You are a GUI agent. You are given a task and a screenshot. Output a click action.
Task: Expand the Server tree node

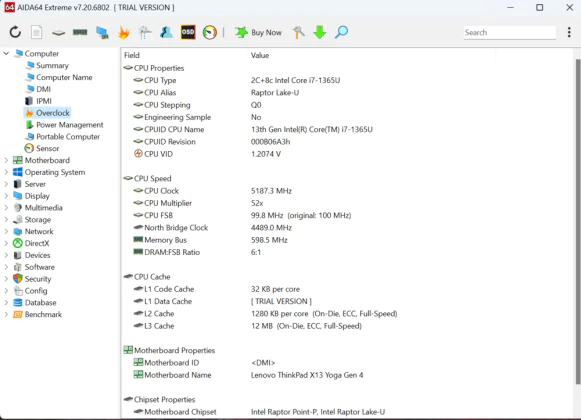point(6,184)
